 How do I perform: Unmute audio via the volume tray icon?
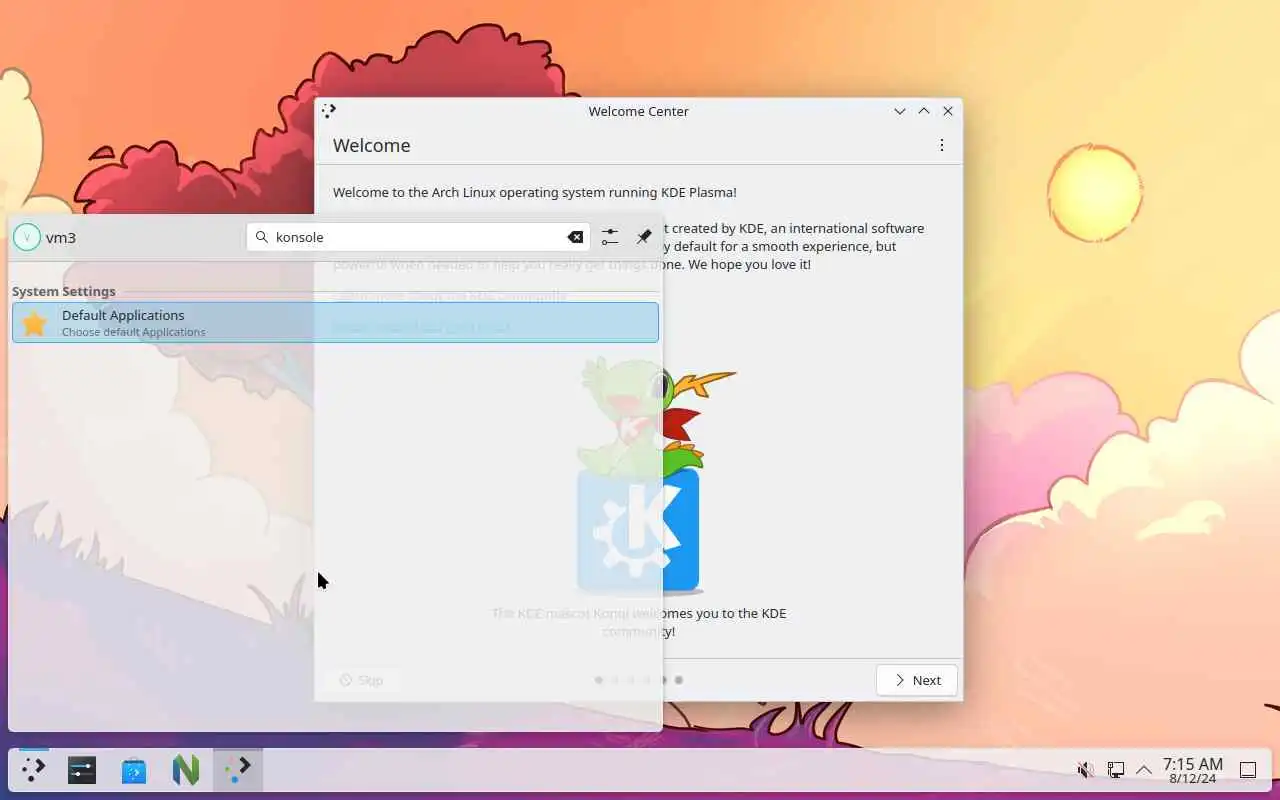(x=1086, y=770)
